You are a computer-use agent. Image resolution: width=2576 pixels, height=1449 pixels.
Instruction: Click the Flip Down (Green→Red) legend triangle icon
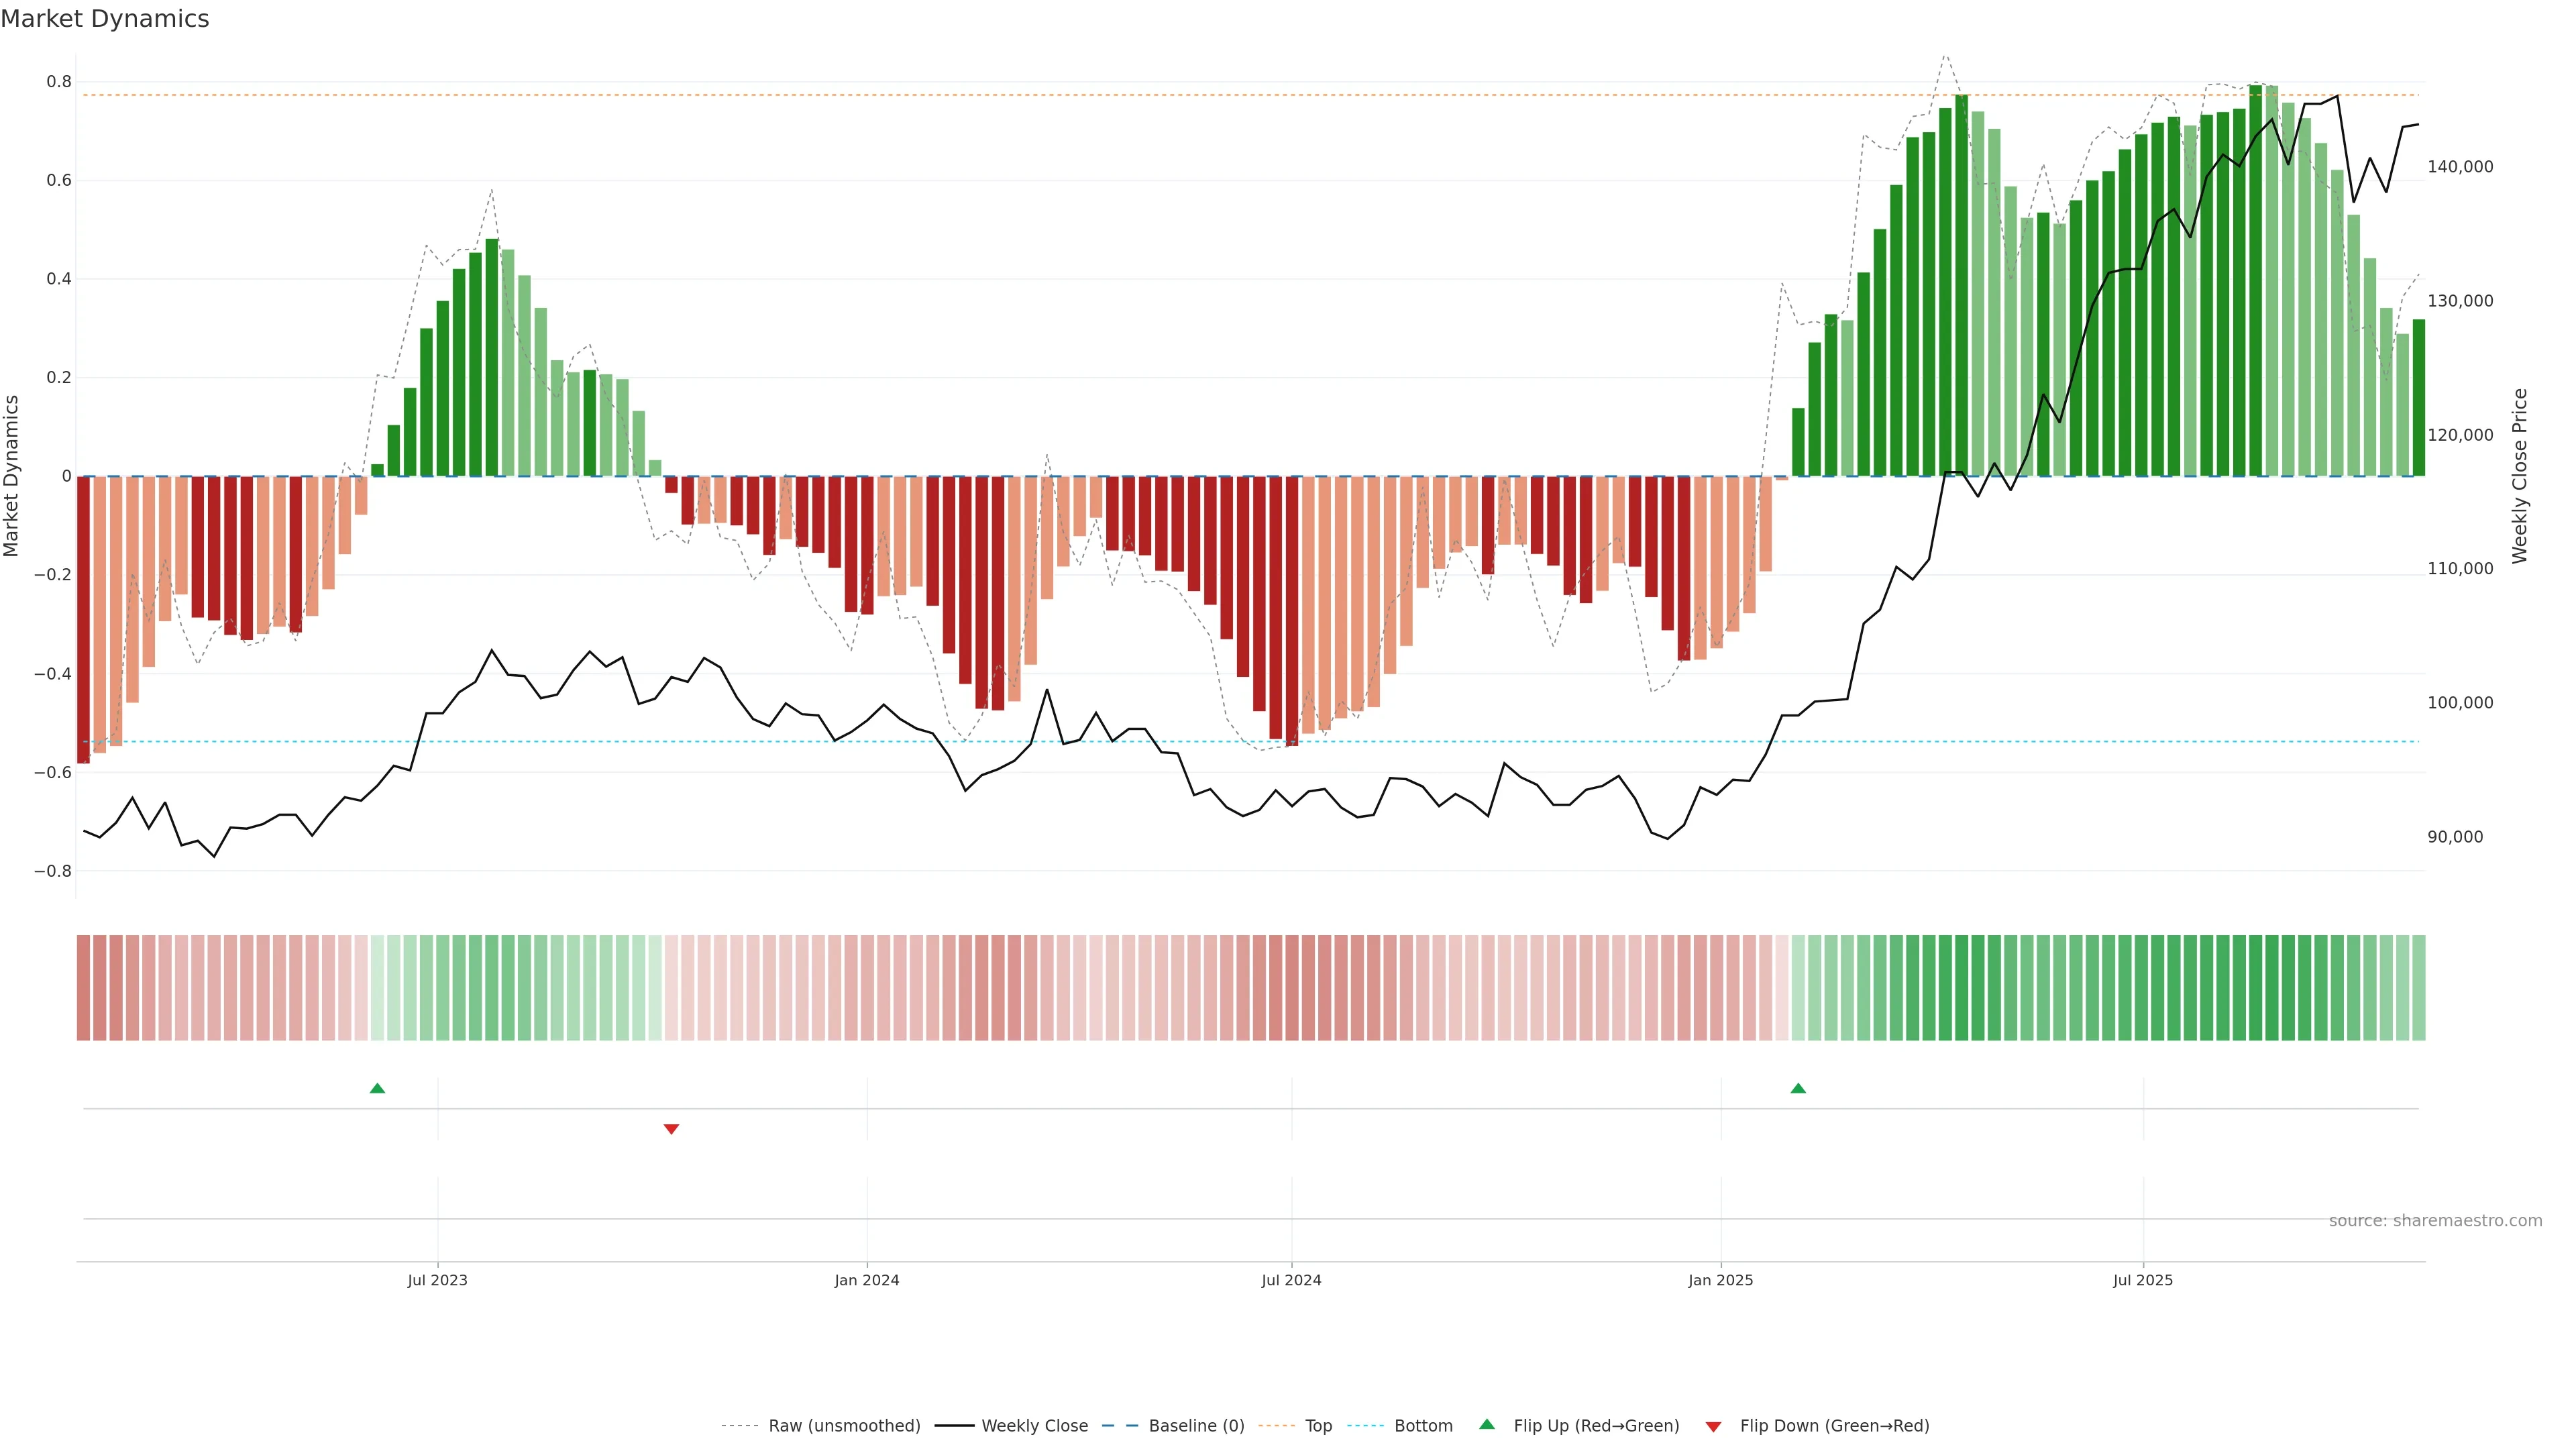1713,1427
